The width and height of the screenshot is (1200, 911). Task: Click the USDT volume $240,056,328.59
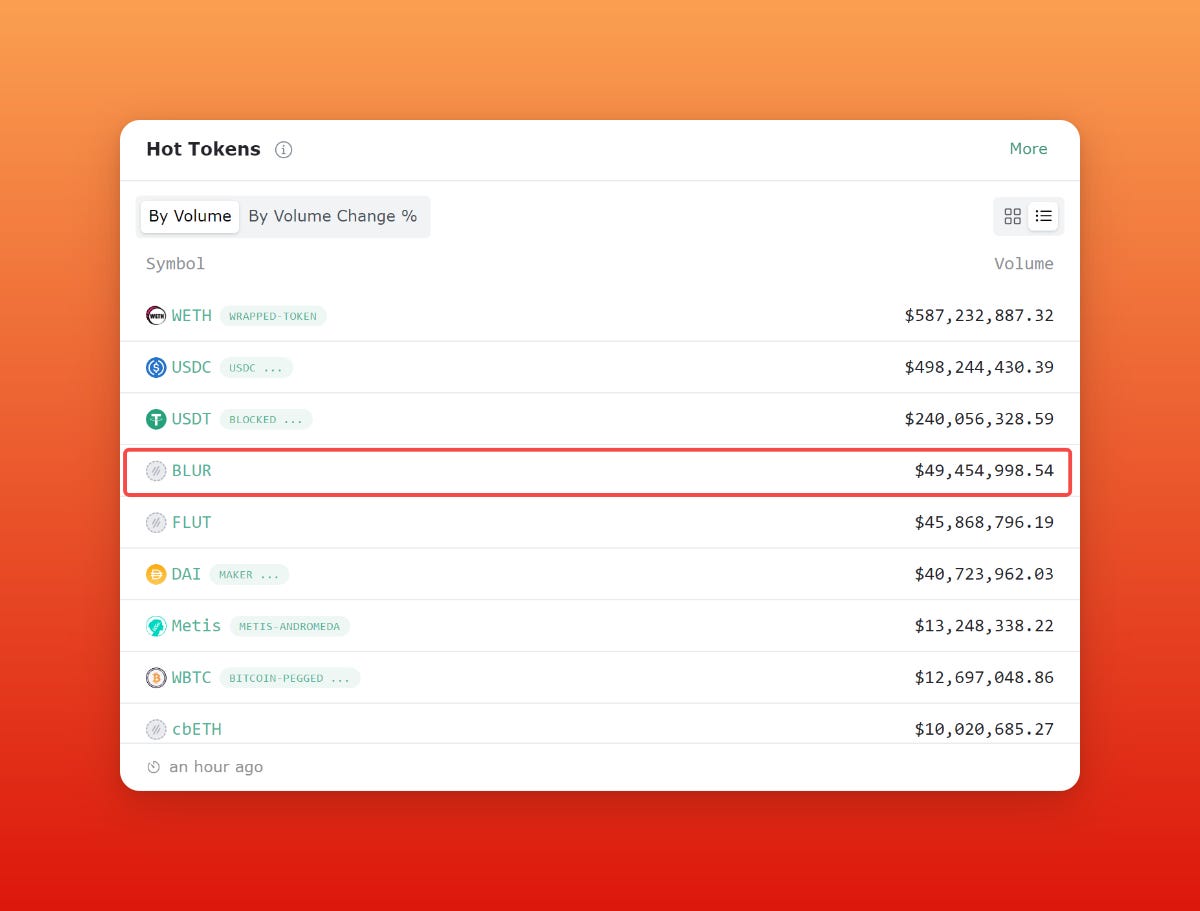pyautogui.click(x=979, y=419)
